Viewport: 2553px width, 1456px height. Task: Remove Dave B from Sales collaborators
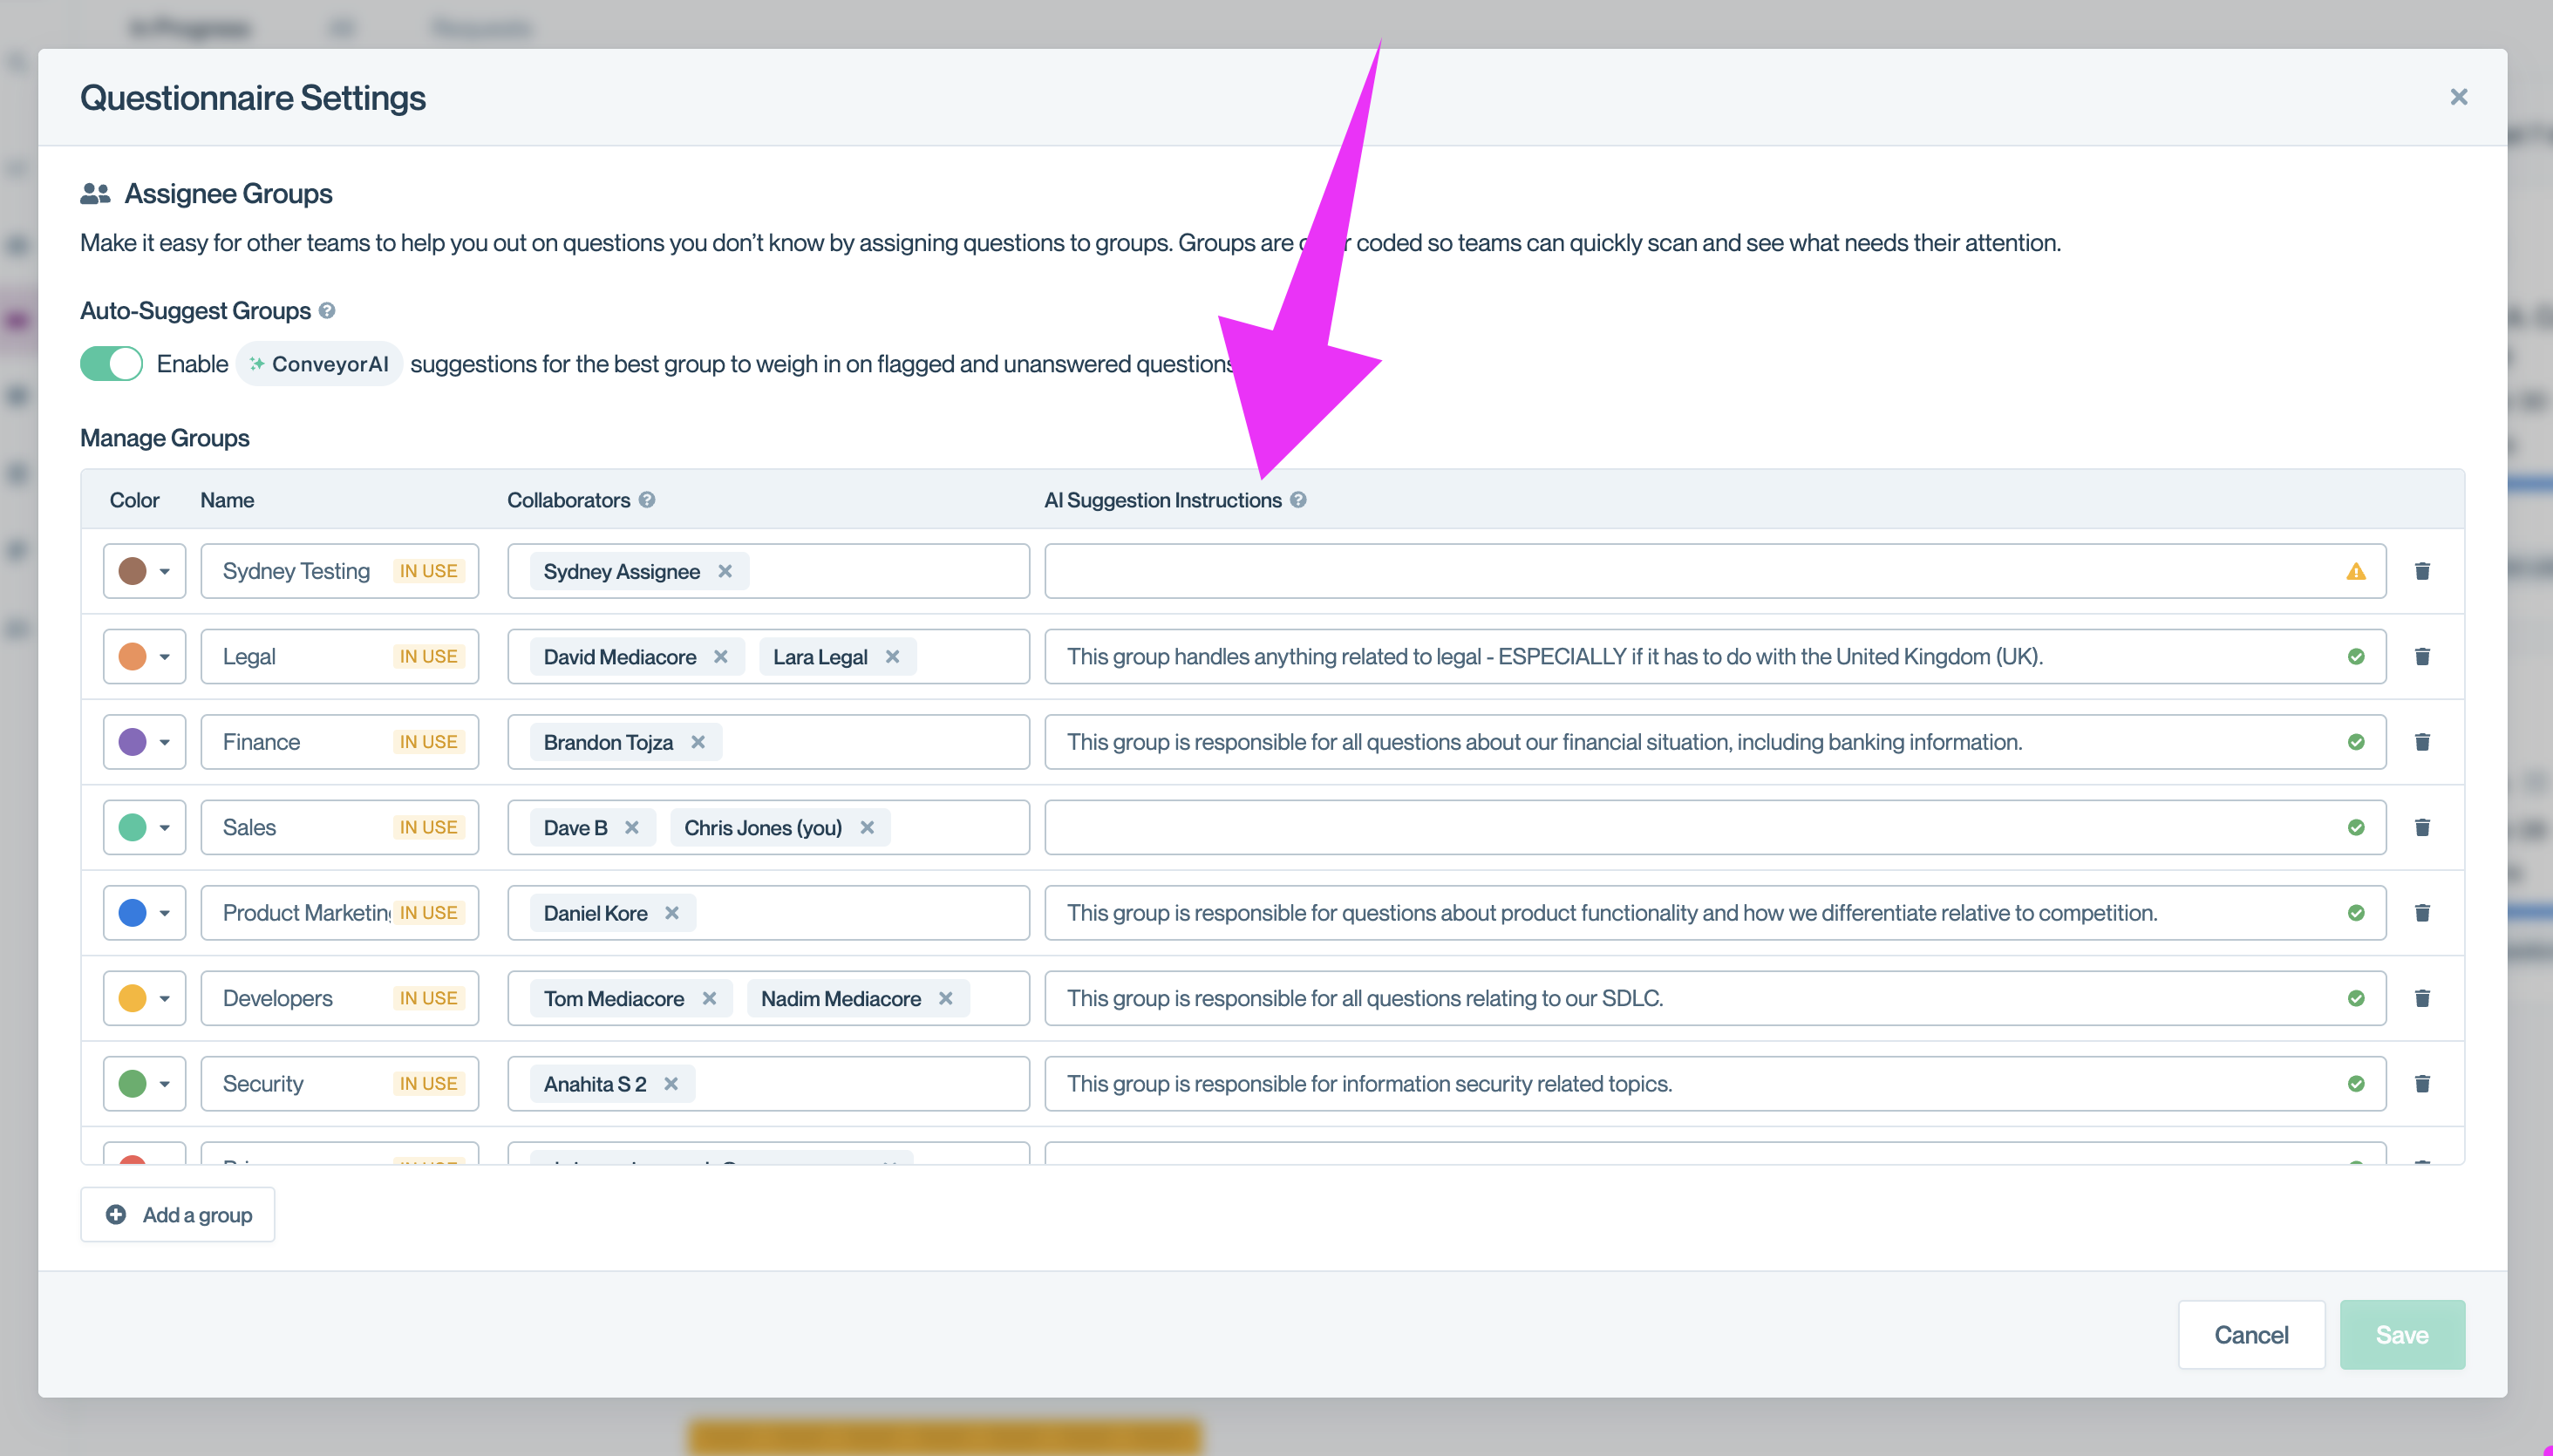coord(631,828)
